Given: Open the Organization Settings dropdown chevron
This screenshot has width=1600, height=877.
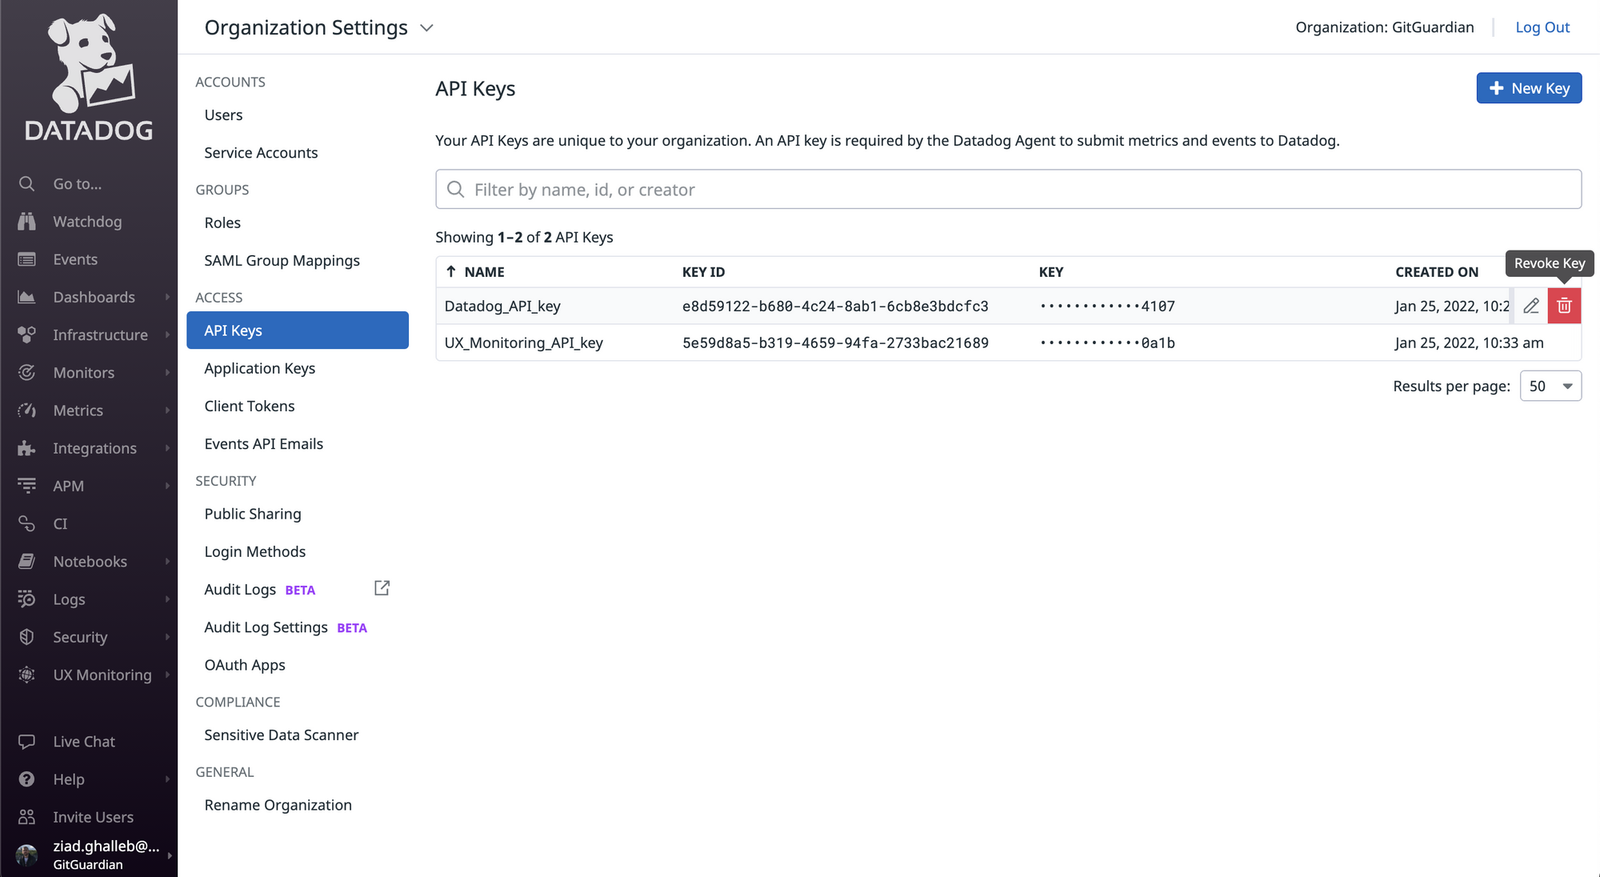Looking at the screenshot, I should tap(427, 28).
